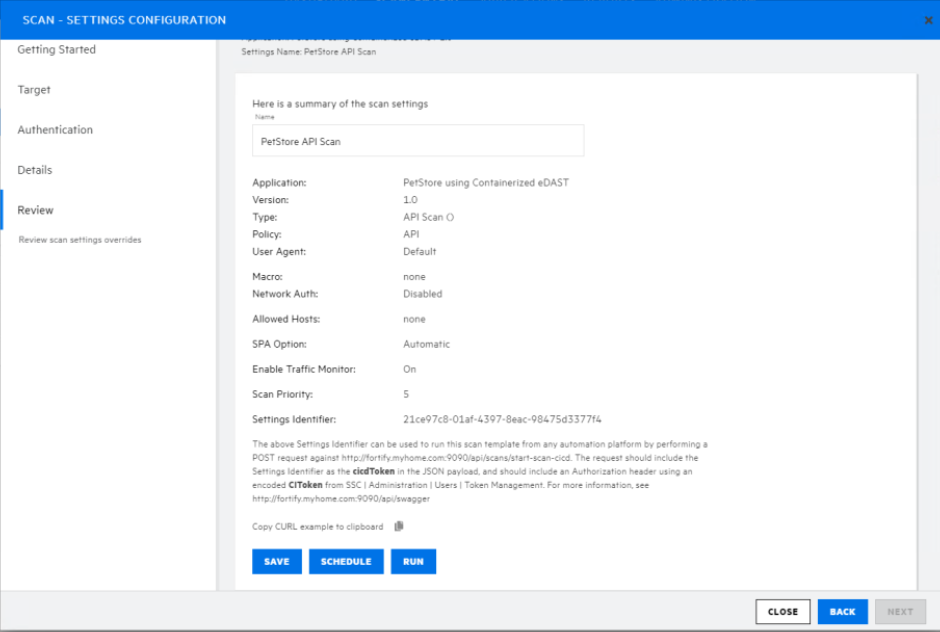Go back with the BACK button
This screenshot has height=632, width=940.
point(842,612)
